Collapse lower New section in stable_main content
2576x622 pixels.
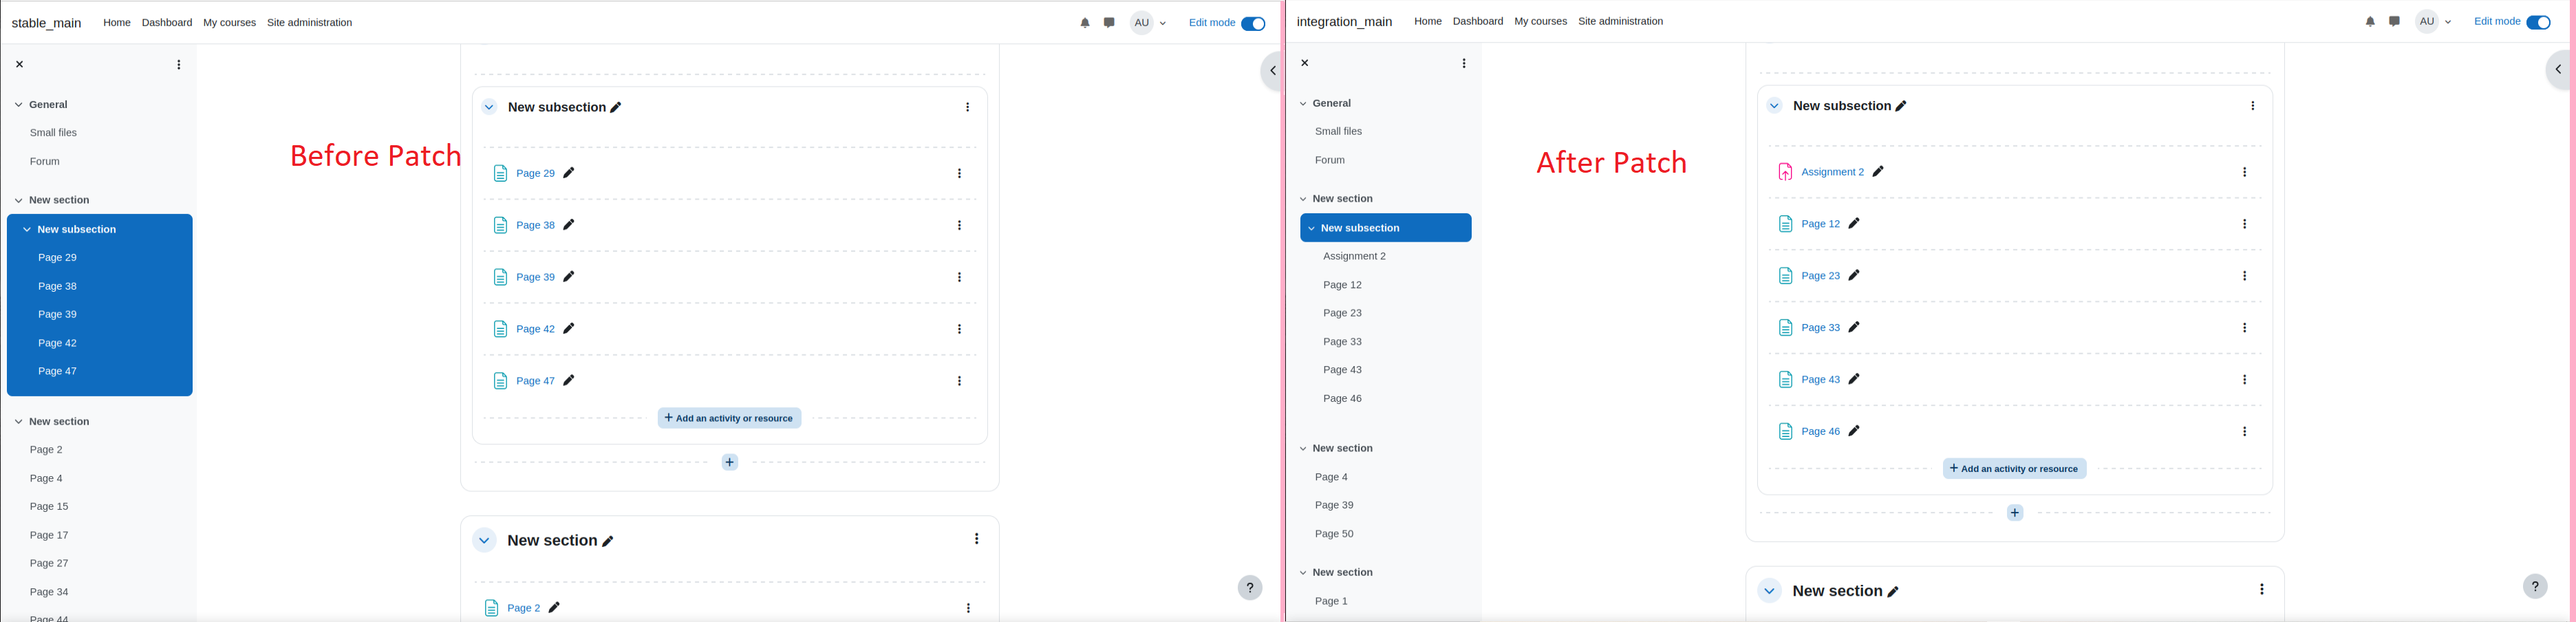pos(484,541)
